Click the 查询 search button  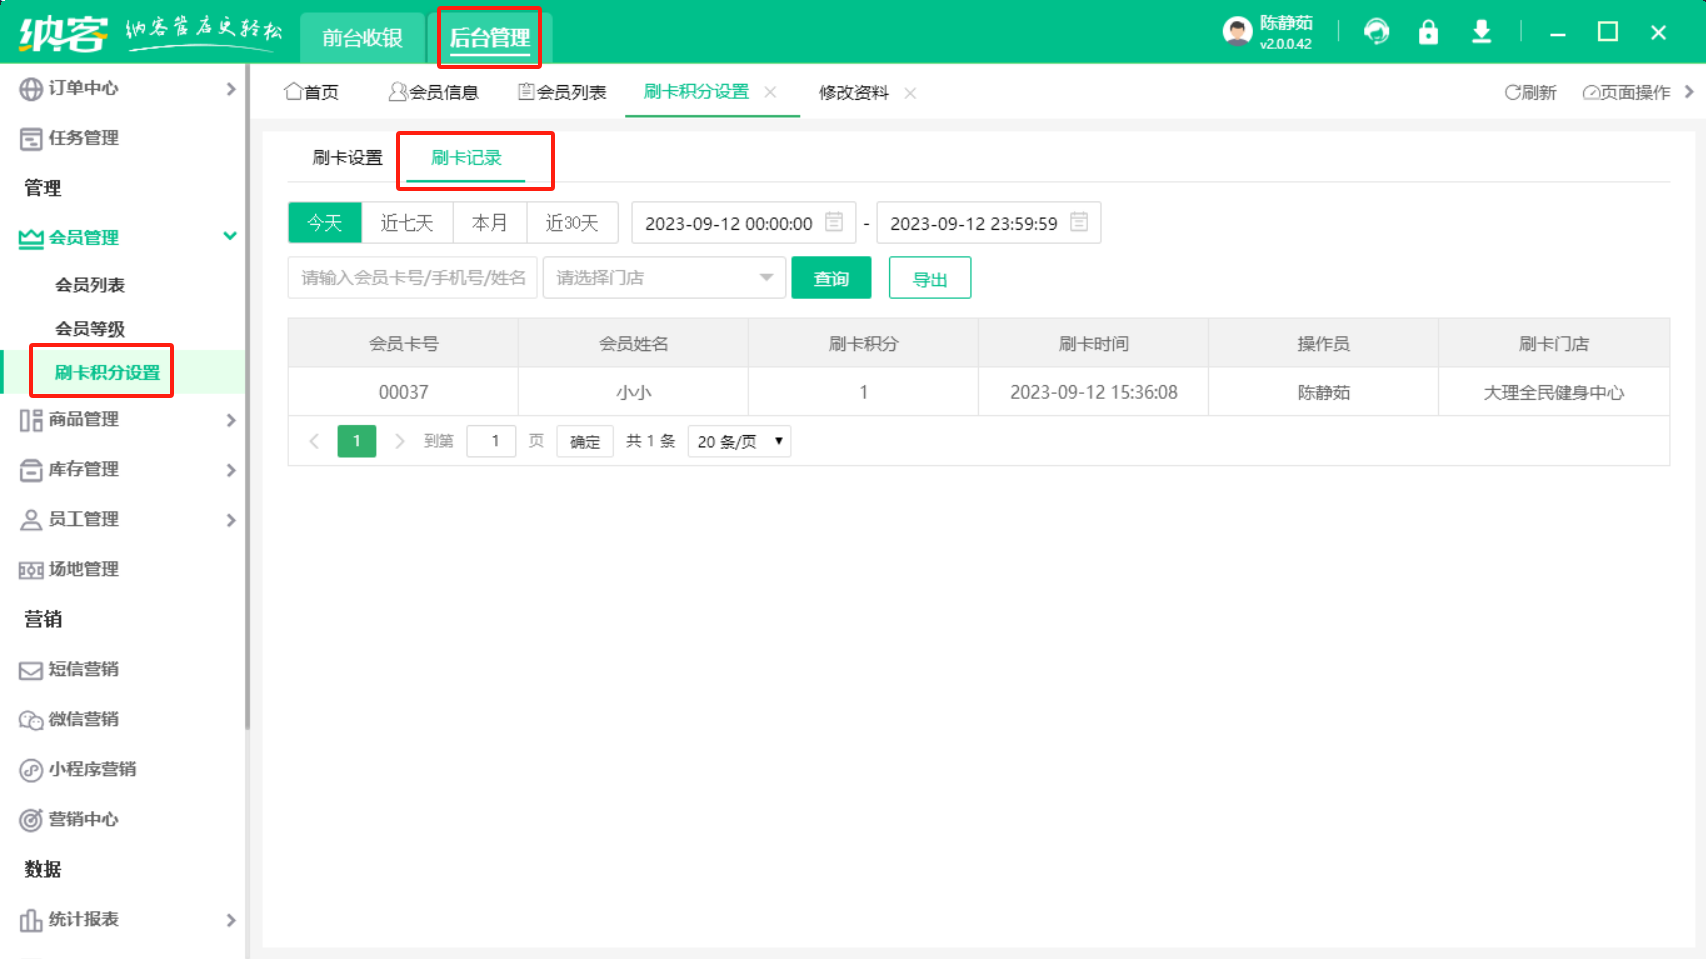831,278
